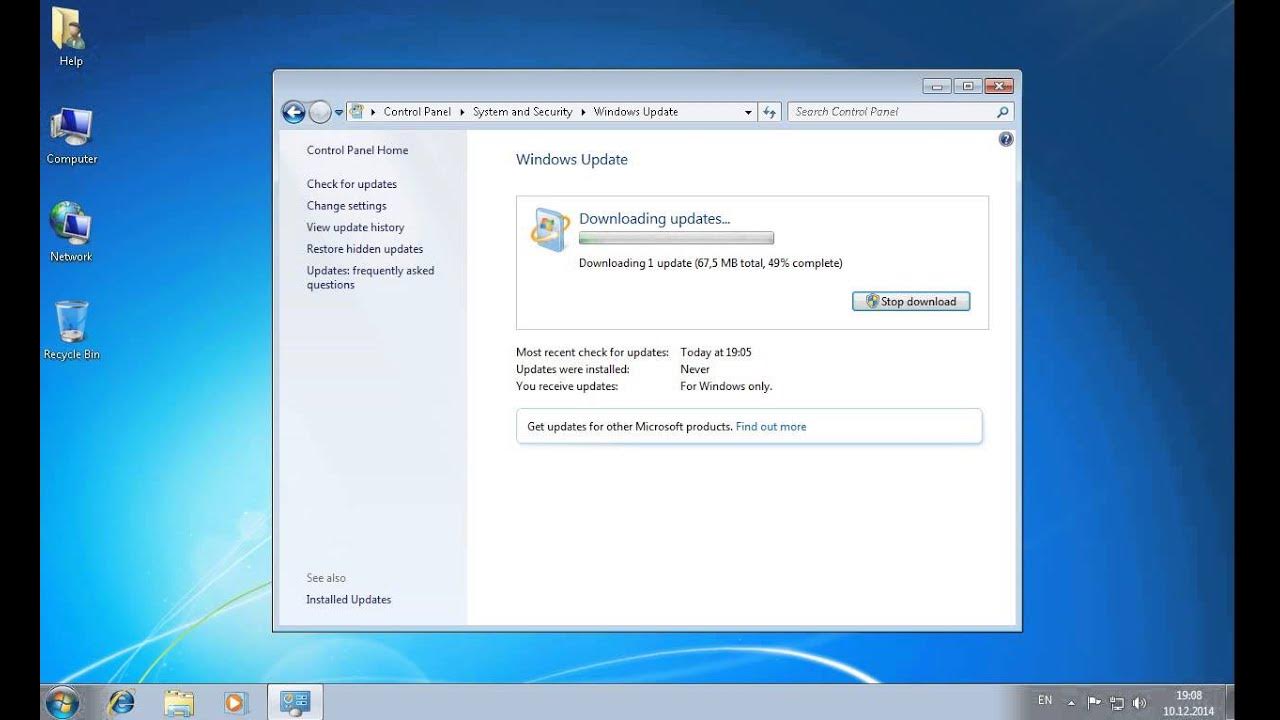The height and width of the screenshot is (720, 1280).
Task: Expand the arrow after System and Security
Action: [x=583, y=112]
